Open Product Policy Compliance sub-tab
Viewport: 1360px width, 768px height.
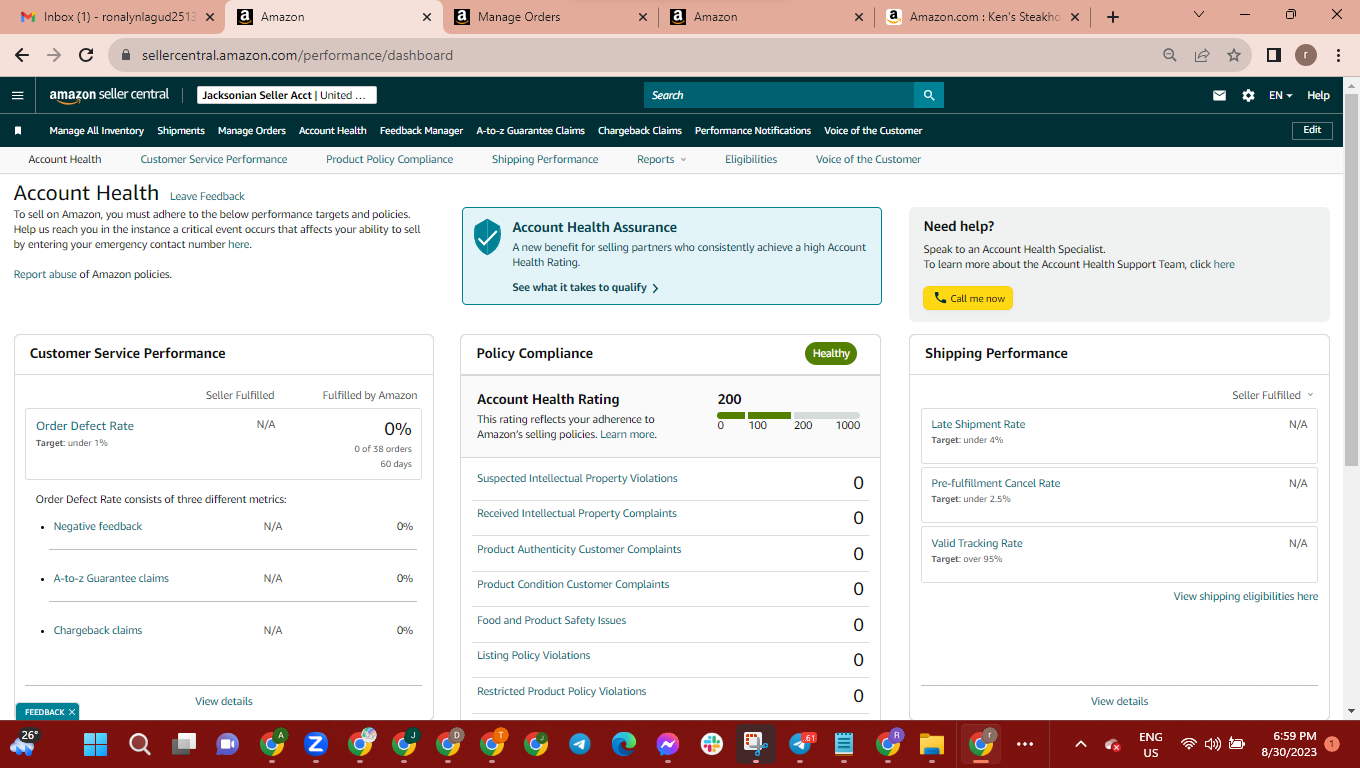click(389, 159)
